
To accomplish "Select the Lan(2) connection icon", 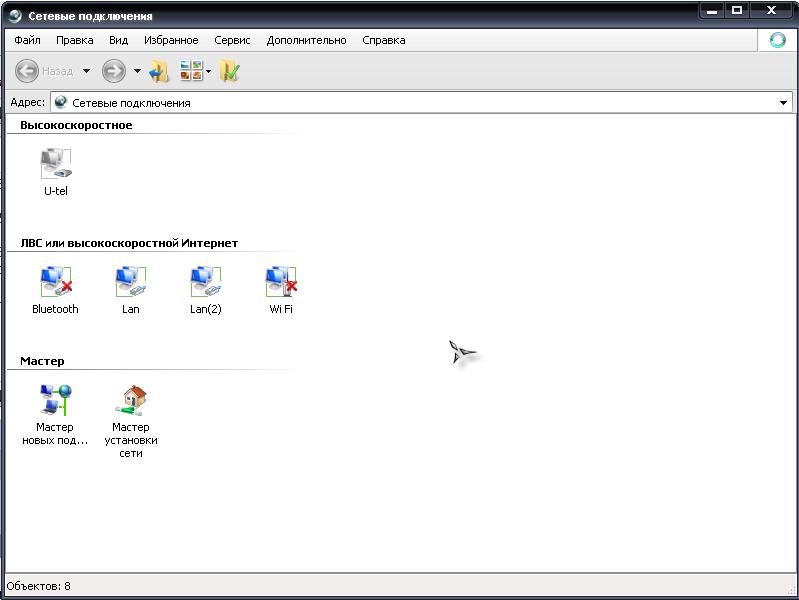I will click(x=206, y=281).
